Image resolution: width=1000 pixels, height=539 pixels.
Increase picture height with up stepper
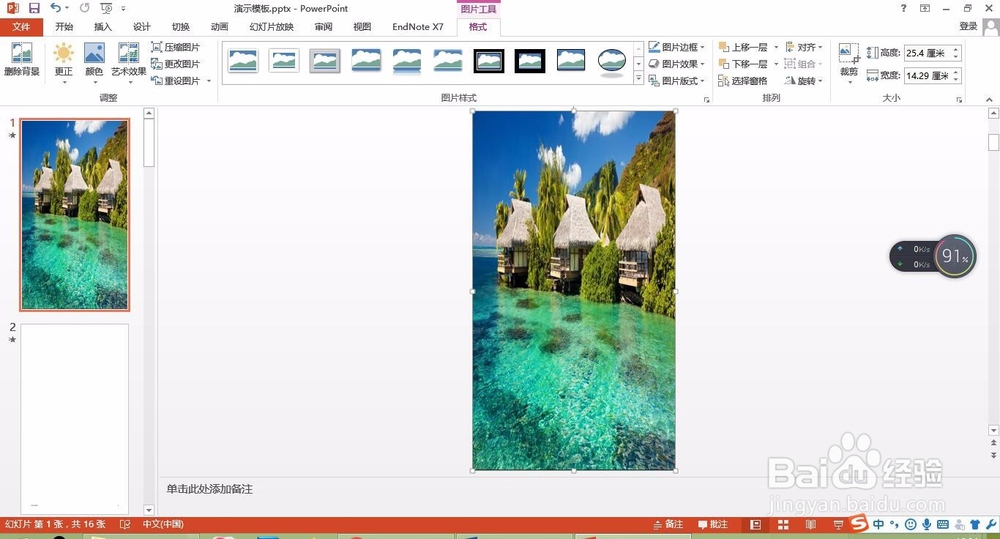click(956, 49)
